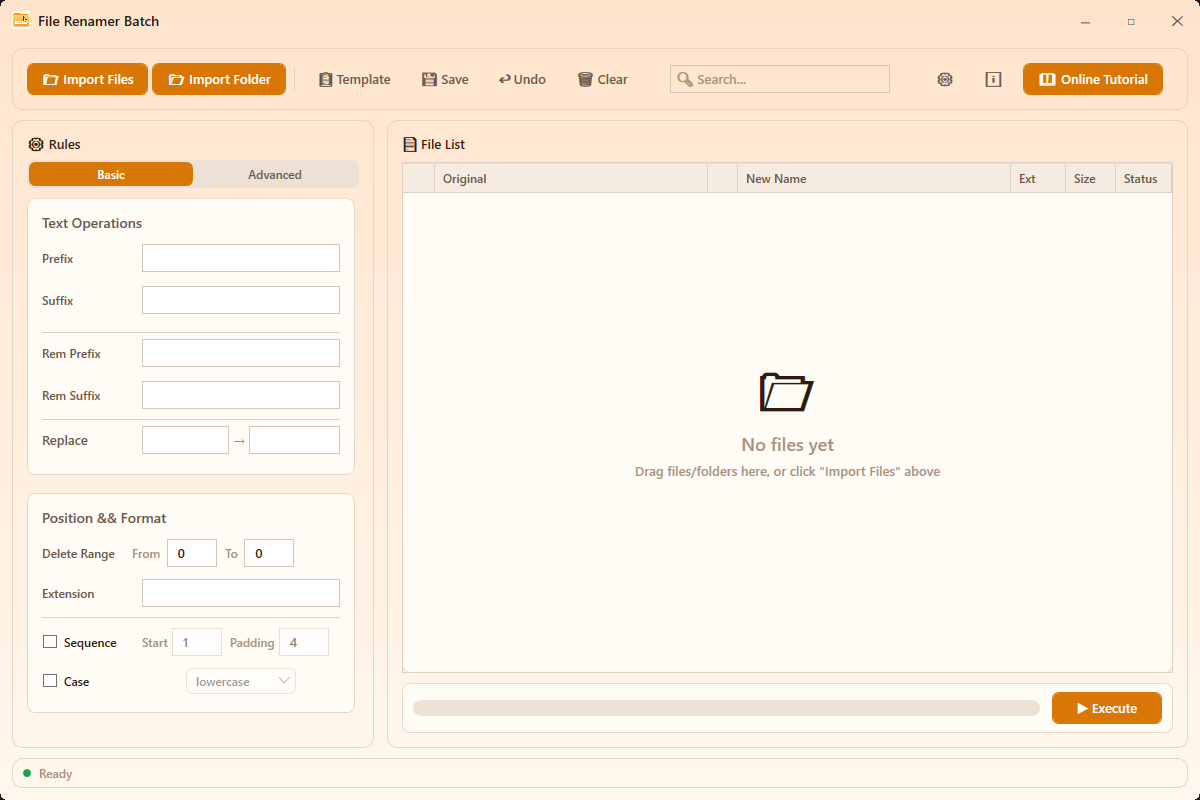Open the Online Tutorial
Viewport: 1200px width, 800px height.
(x=1093, y=79)
